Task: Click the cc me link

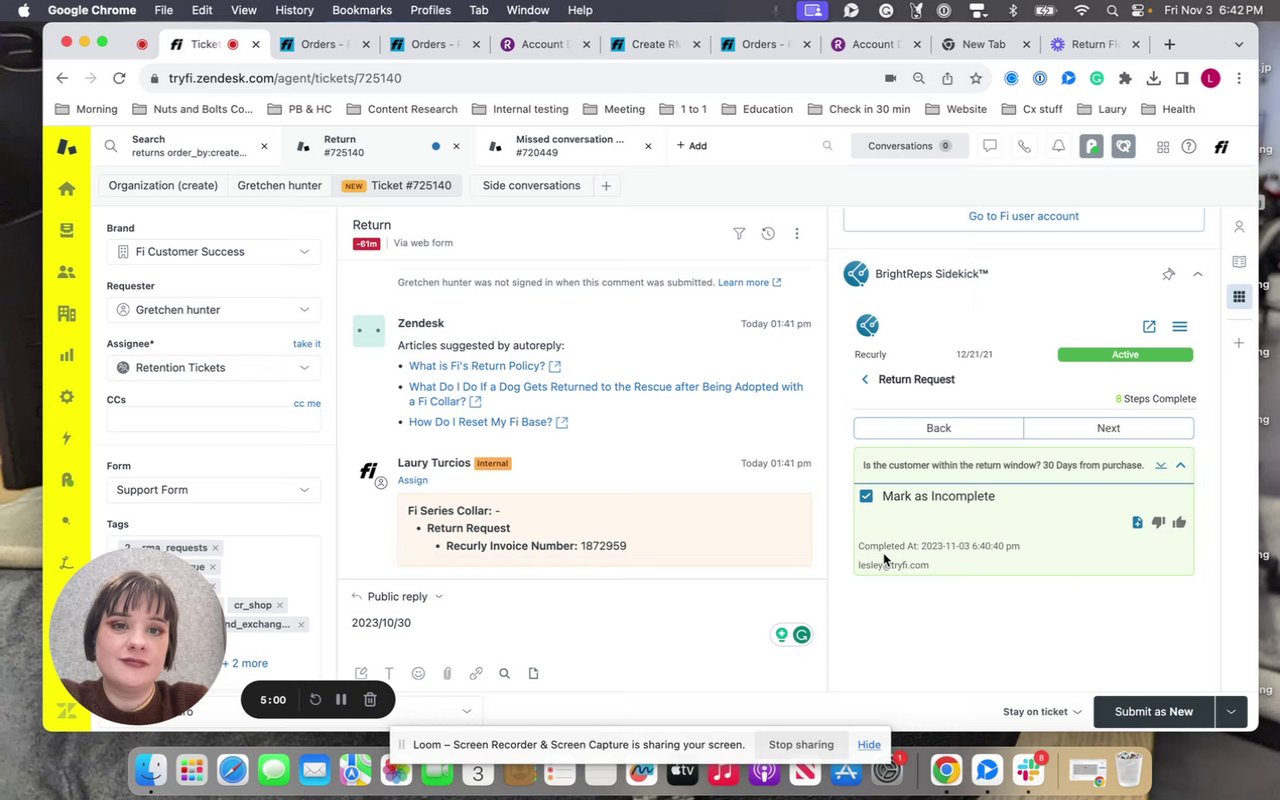Action: point(307,403)
